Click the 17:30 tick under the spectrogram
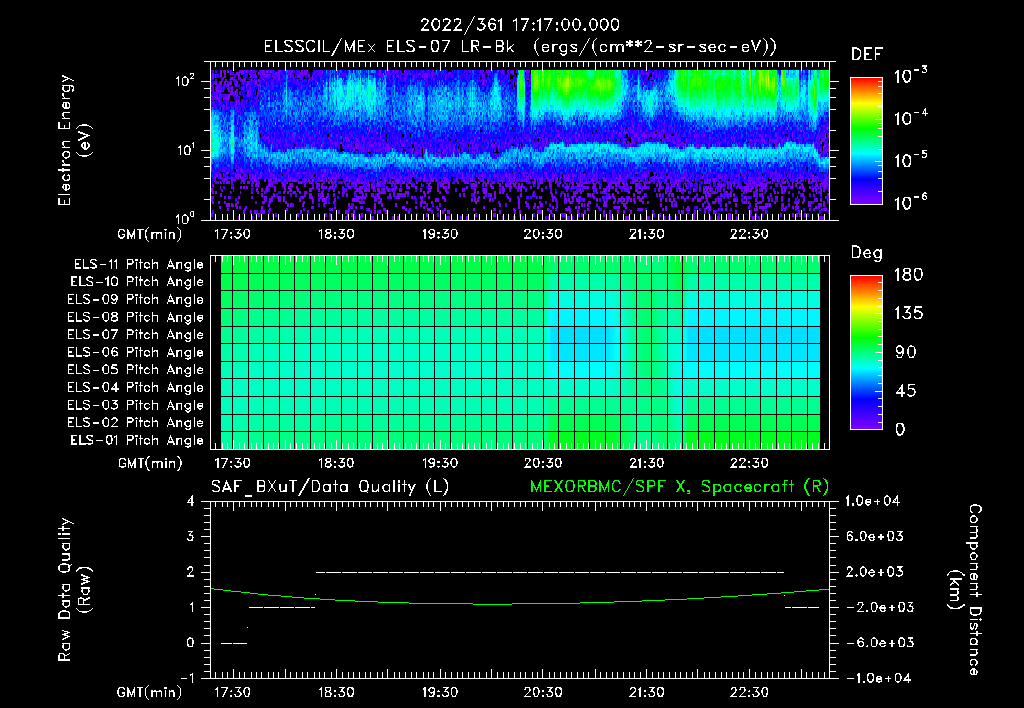The height and width of the screenshot is (708, 1024). [232, 234]
